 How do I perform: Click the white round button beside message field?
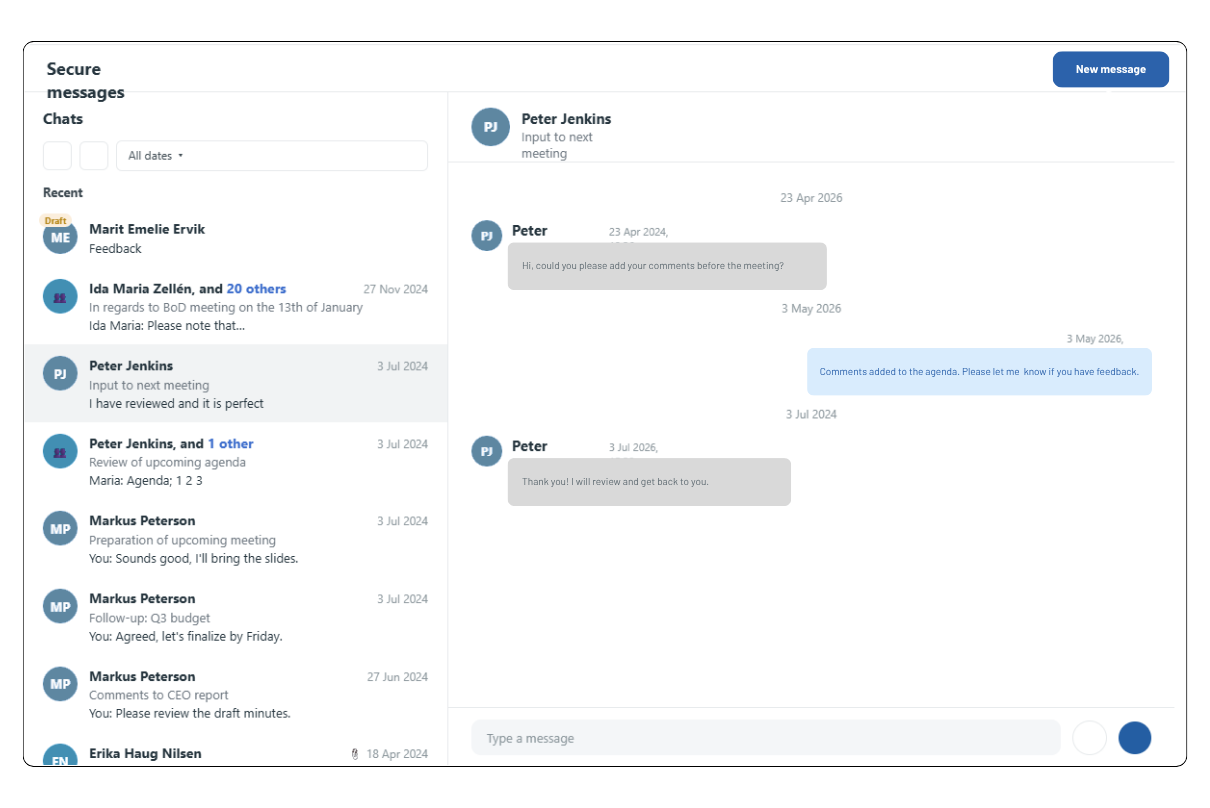click(1089, 738)
